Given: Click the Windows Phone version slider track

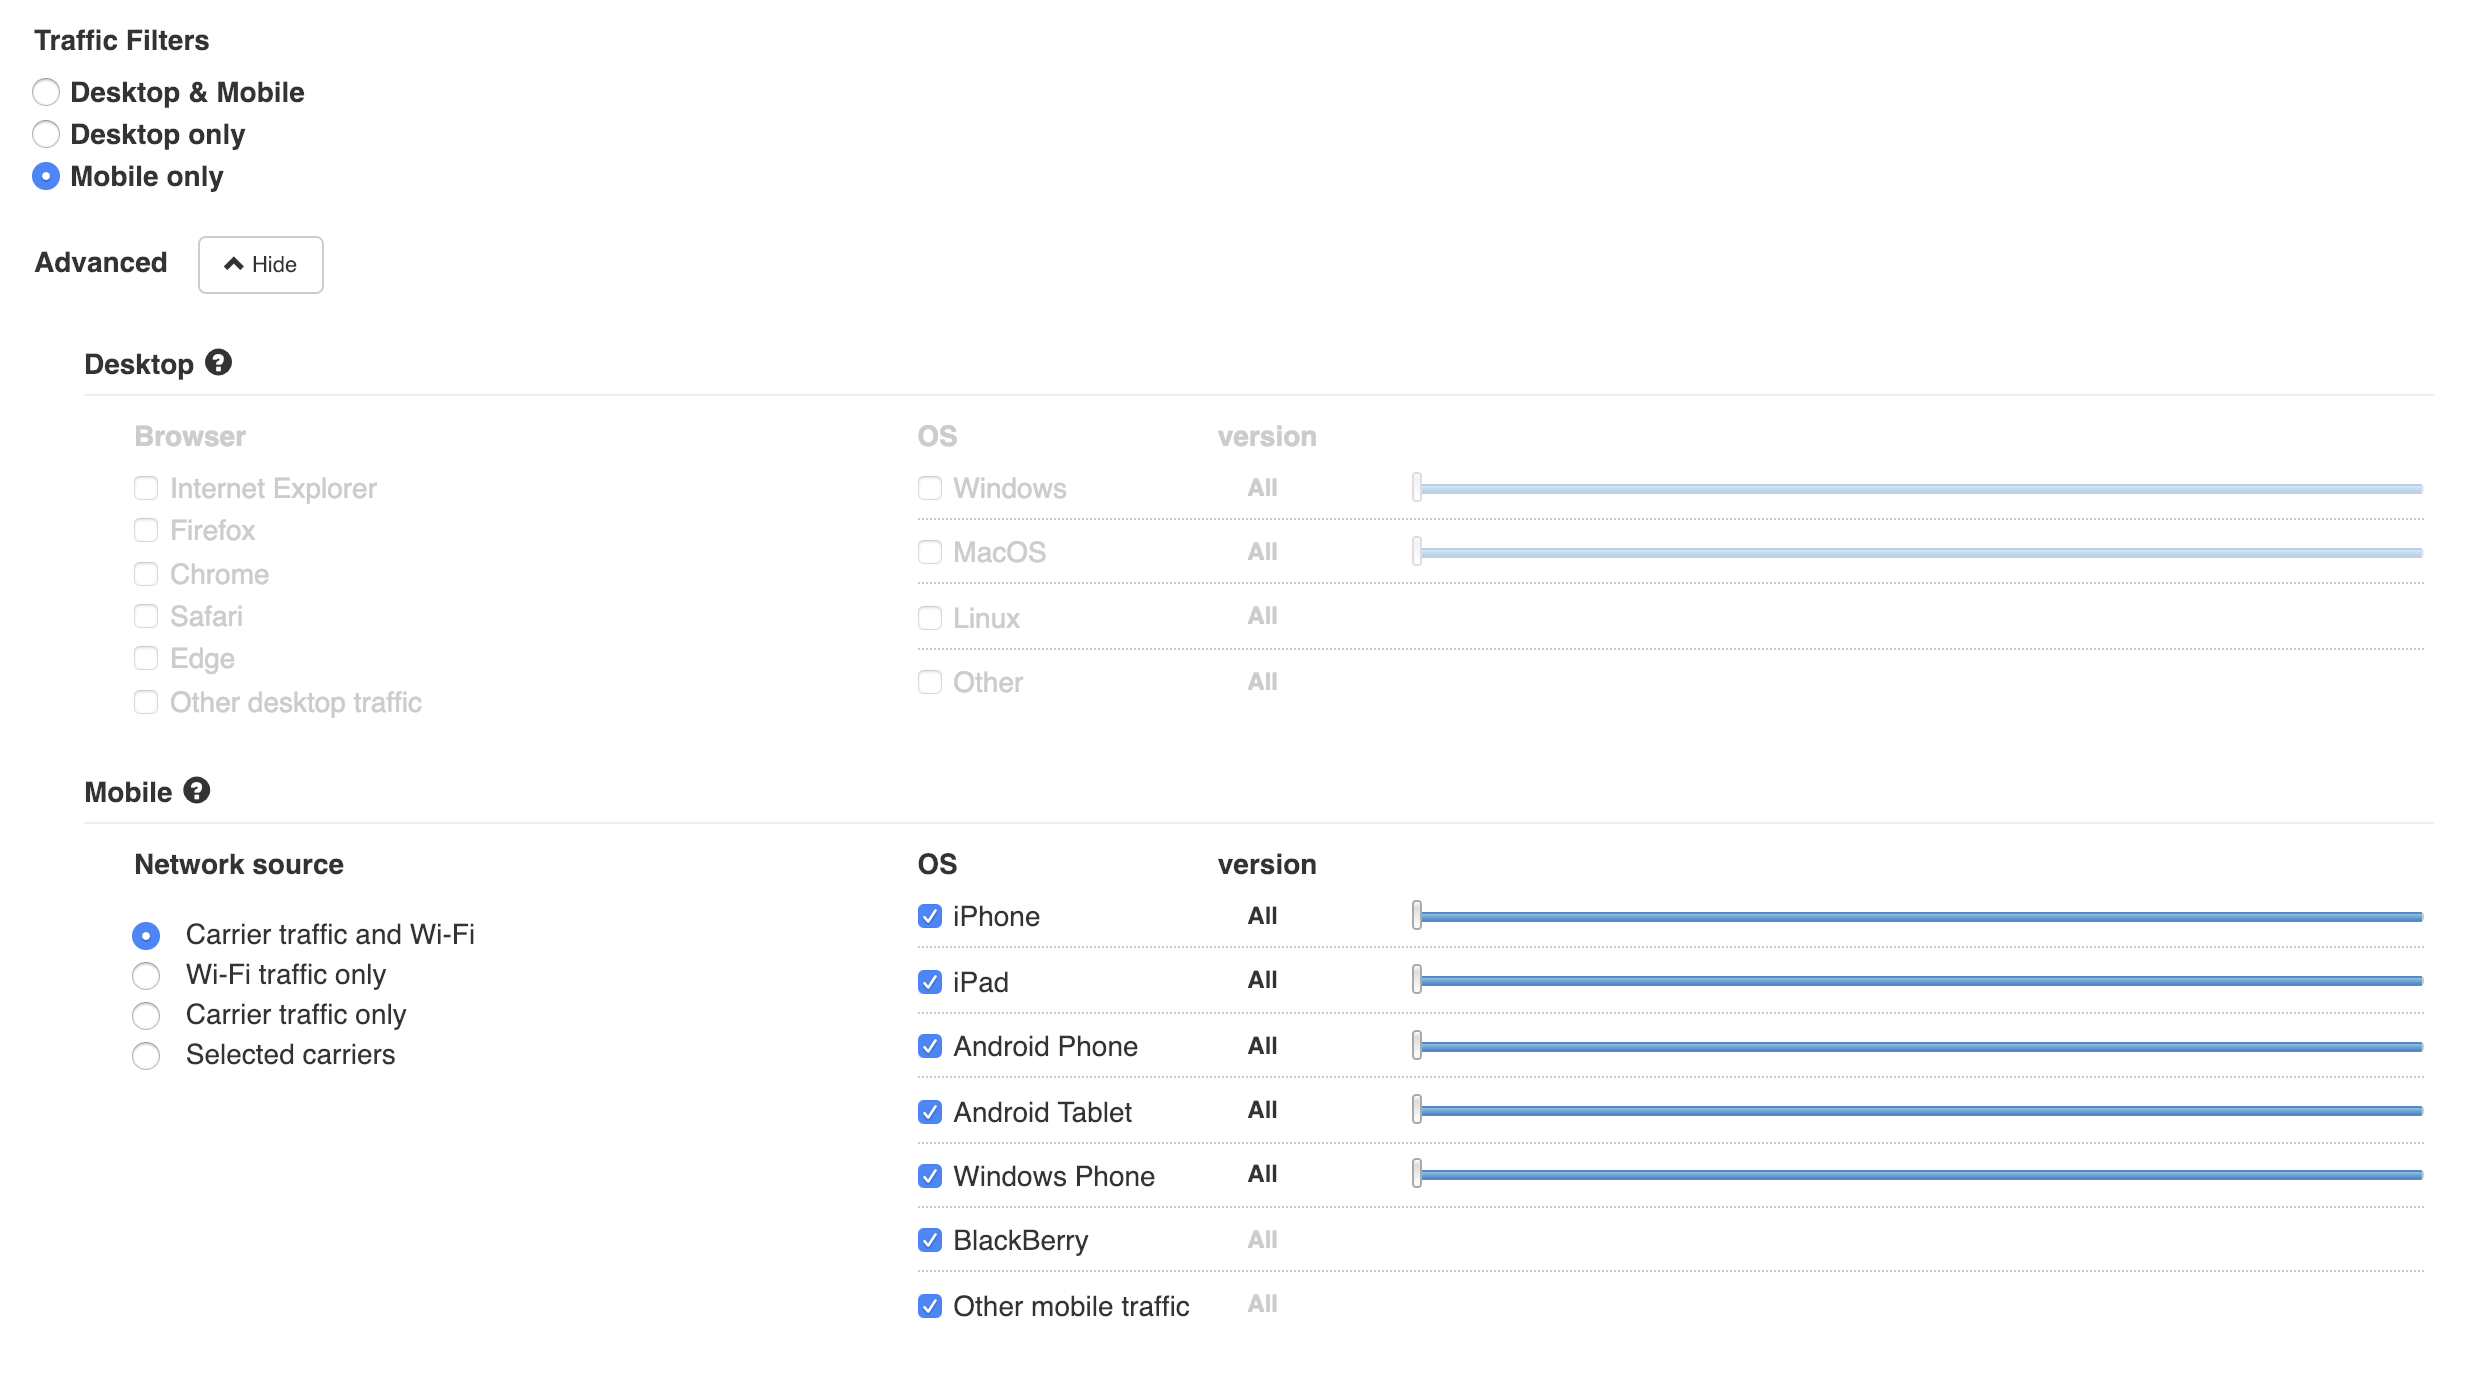Looking at the screenshot, I should 1920,1175.
